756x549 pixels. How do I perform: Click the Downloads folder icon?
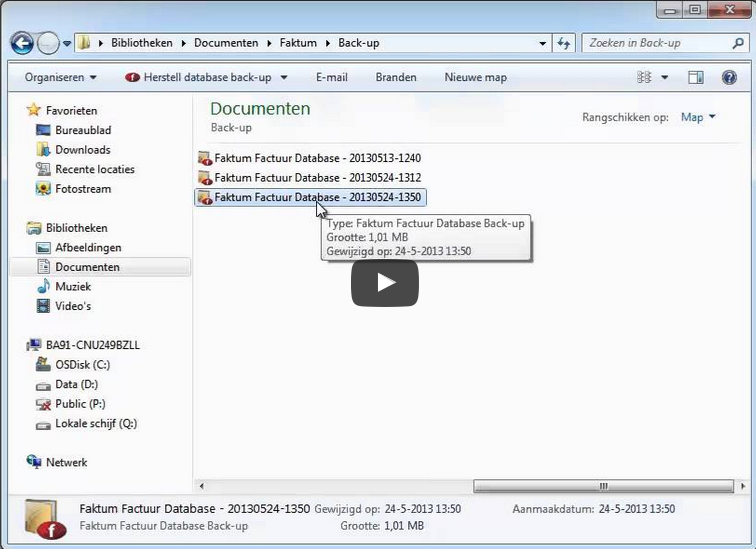(43, 149)
